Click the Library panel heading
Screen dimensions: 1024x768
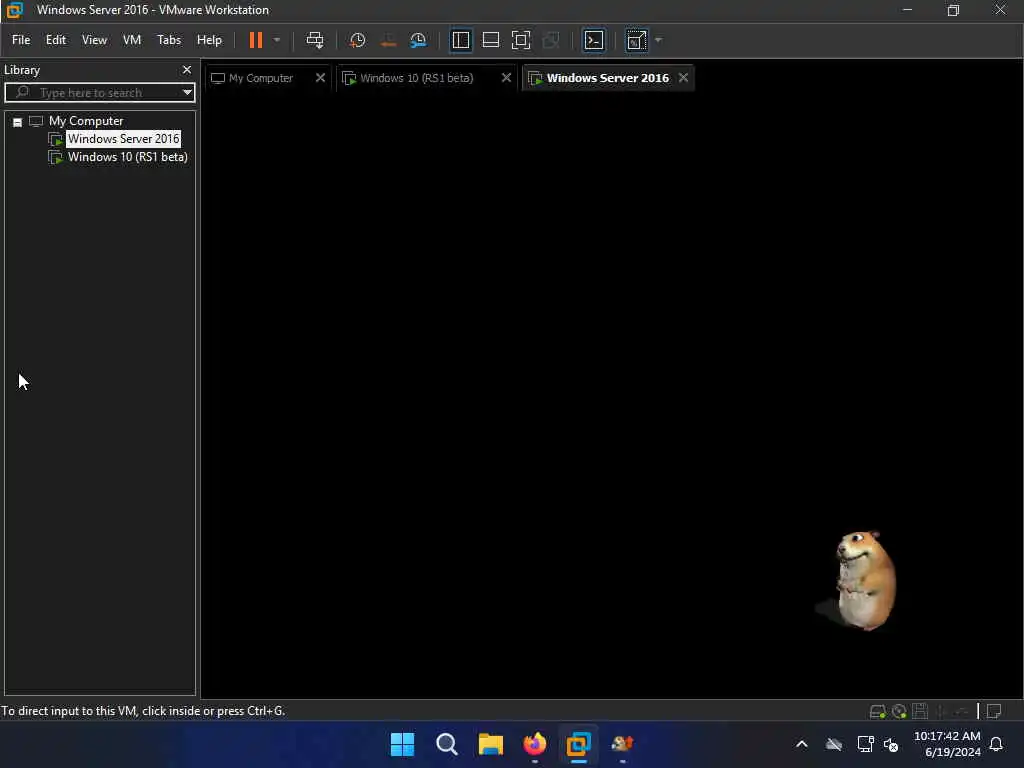coord(22,70)
